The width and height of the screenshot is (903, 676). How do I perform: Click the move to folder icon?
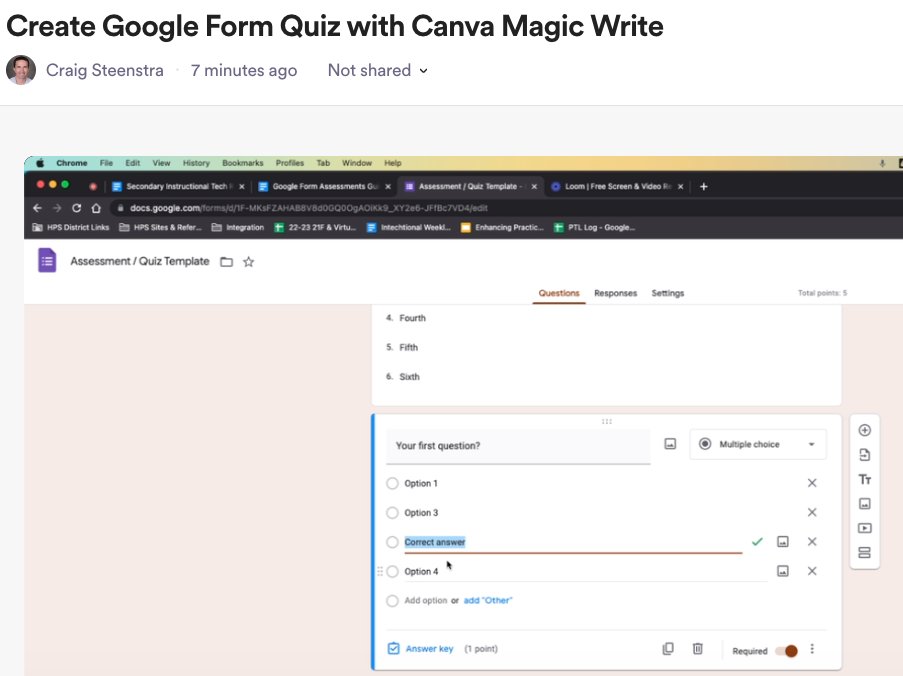(x=226, y=262)
